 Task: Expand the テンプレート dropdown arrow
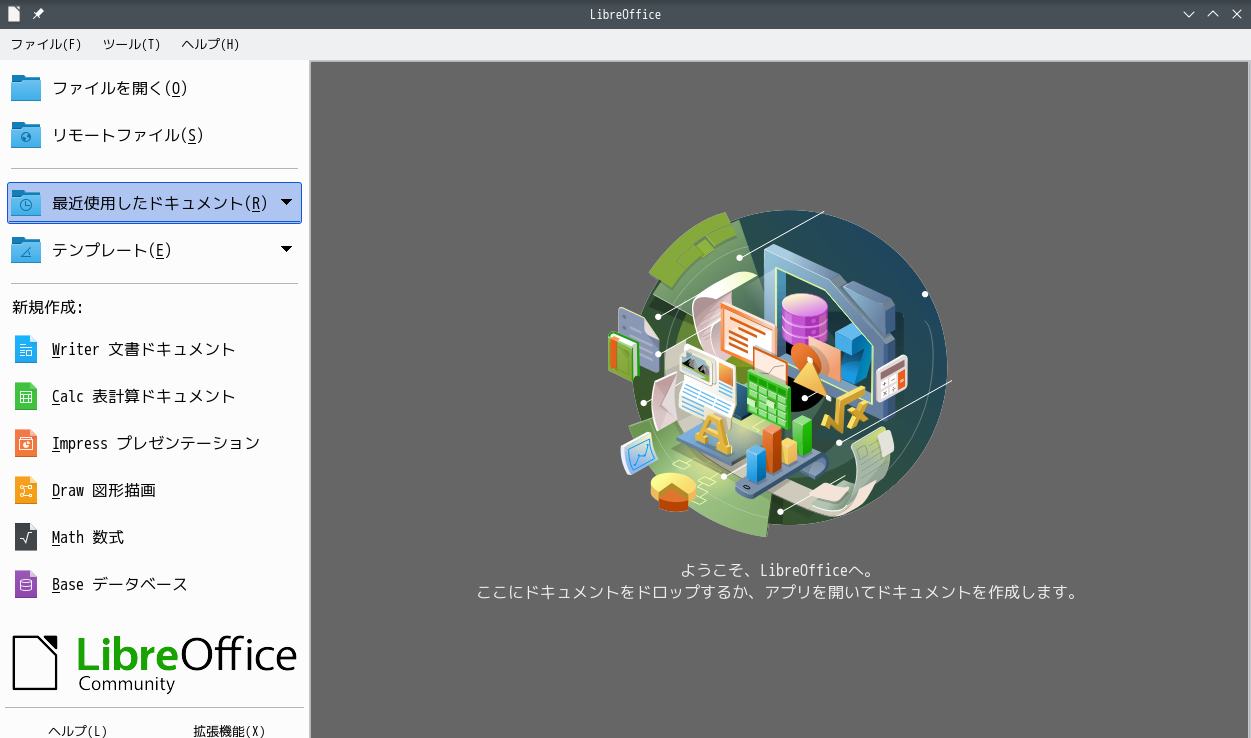point(286,250)
